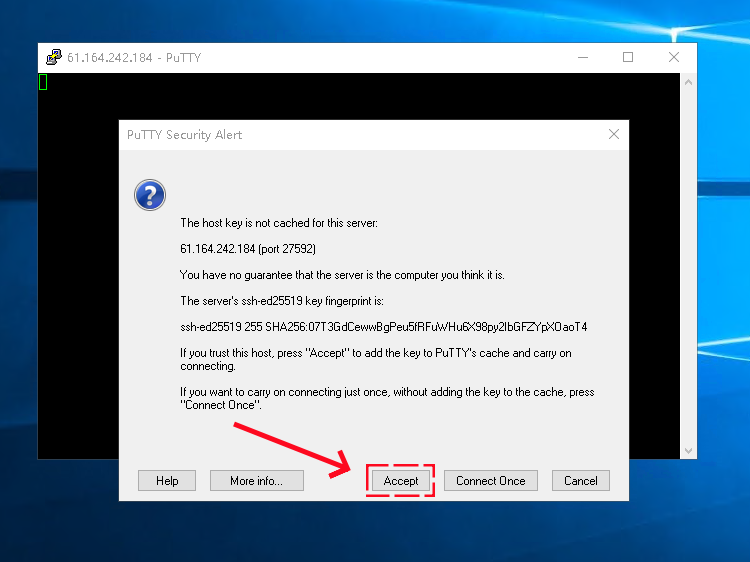The image size is (750, 562).
Task: Click the terminal scrollbar down arrow
Action: click(x=688, y=450)
